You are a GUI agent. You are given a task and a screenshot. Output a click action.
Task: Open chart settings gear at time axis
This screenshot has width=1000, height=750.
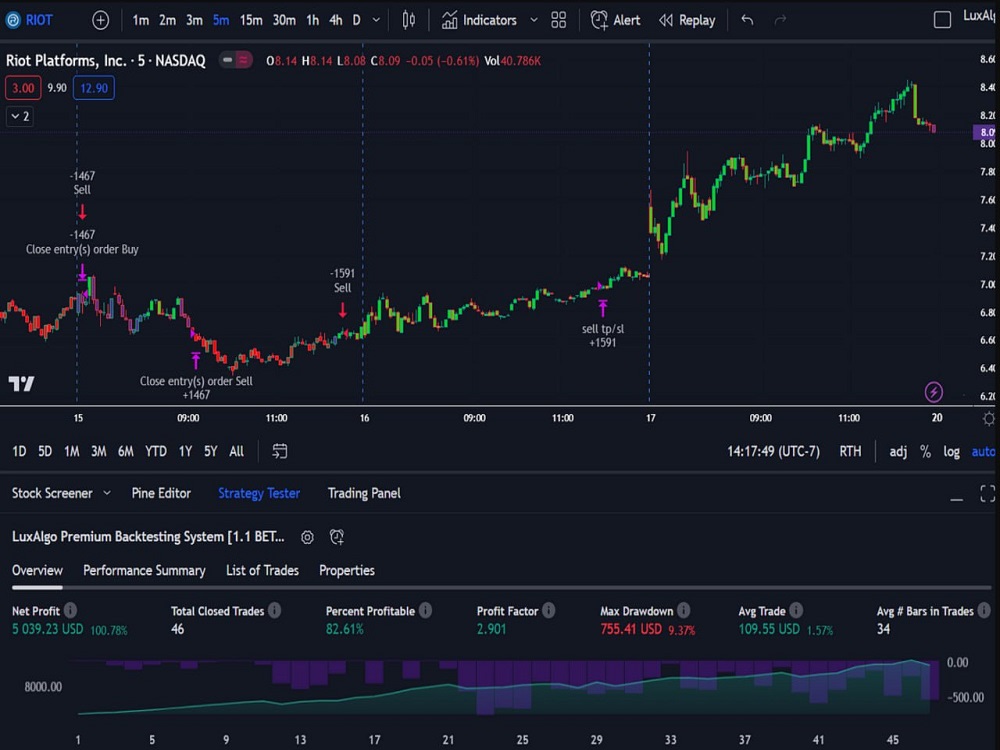click(x=989, y=418)
